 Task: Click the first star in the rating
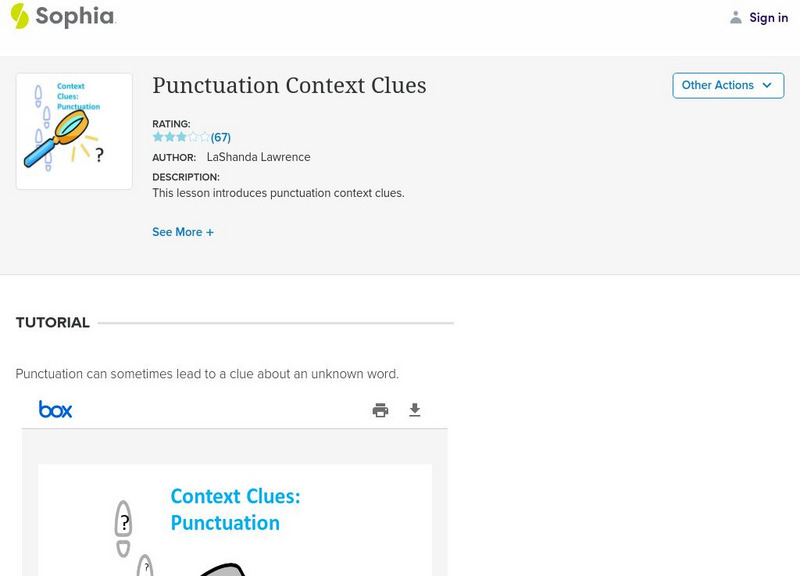(157, 137)
